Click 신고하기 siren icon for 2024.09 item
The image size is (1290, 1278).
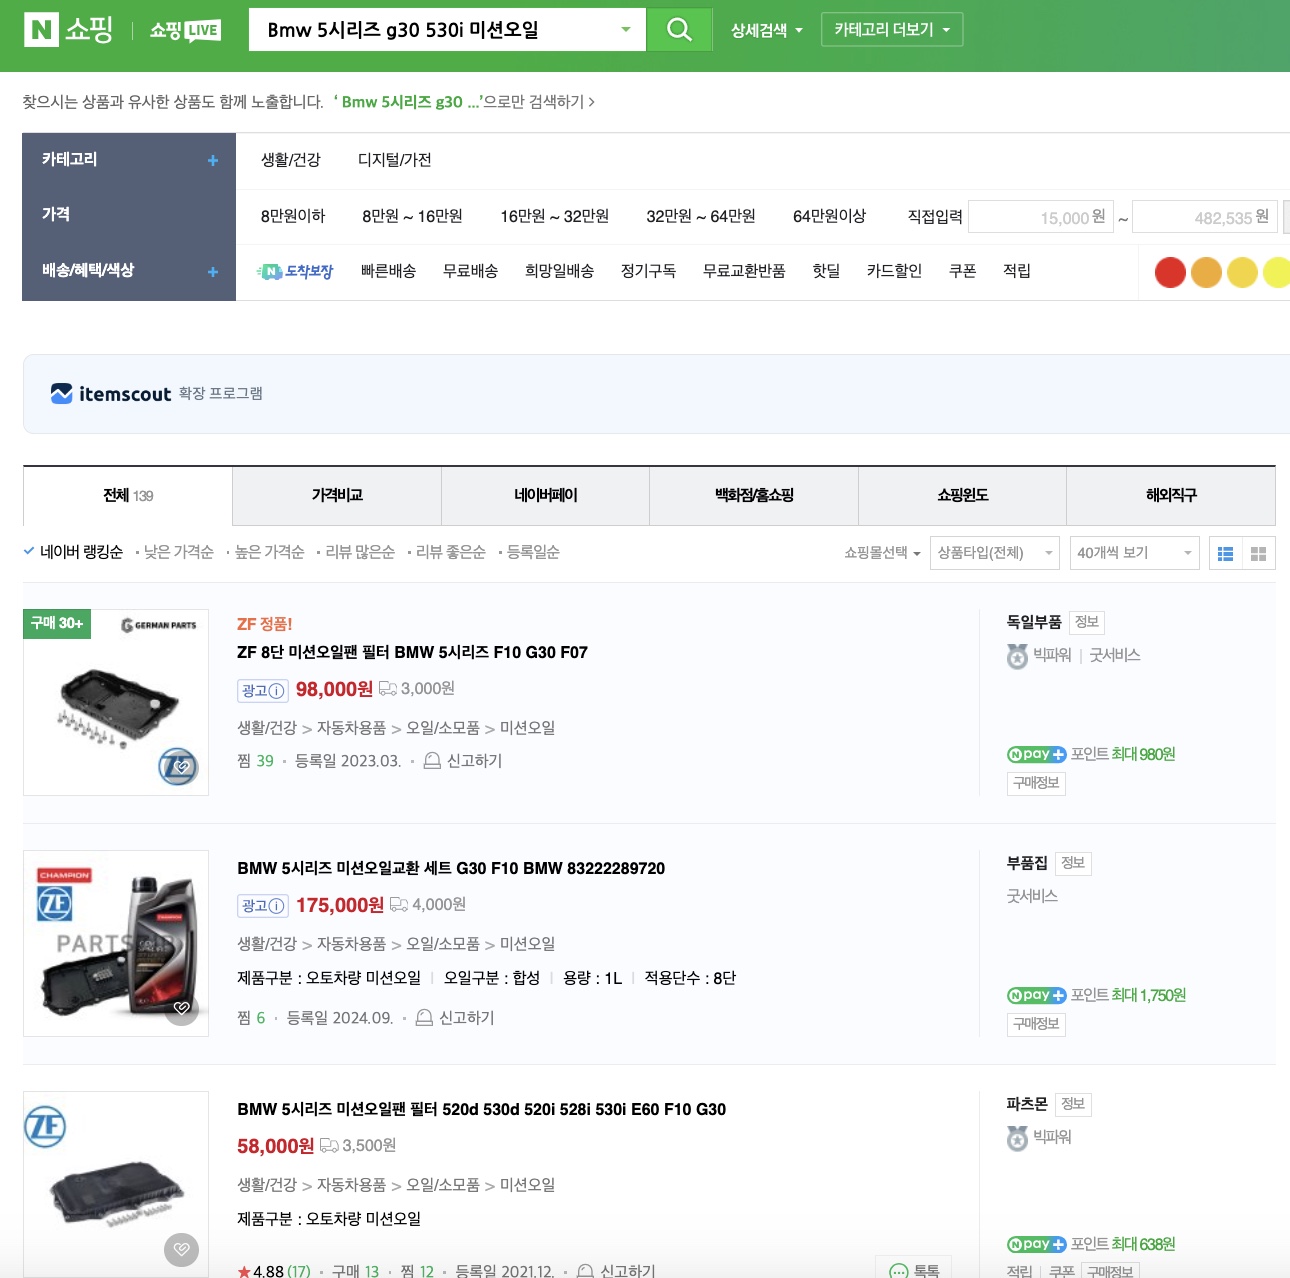click(x=424, y=1018)
